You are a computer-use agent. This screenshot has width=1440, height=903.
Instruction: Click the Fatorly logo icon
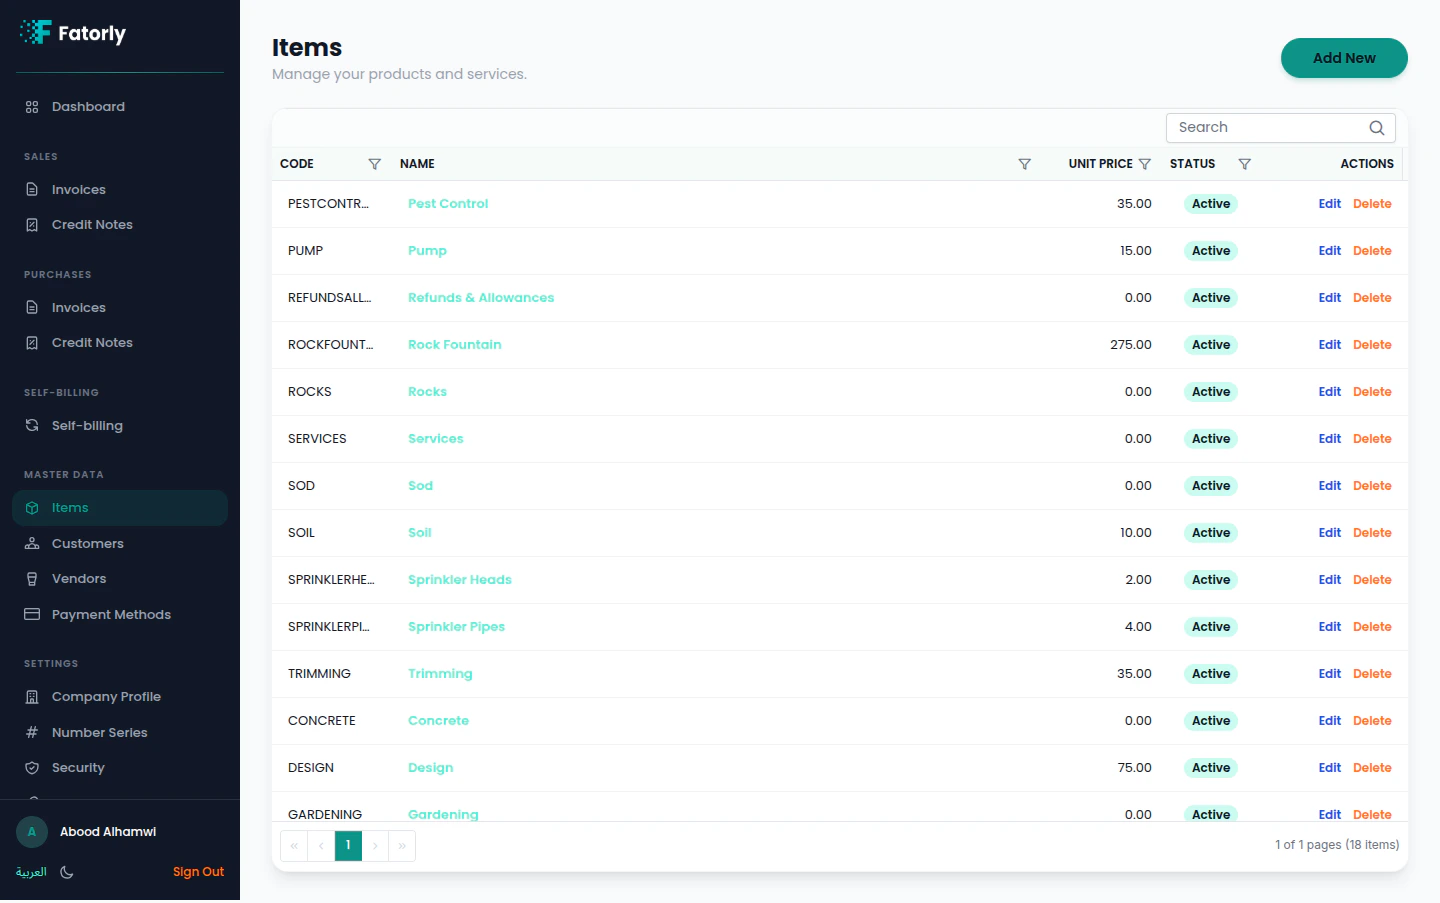pos(35,32)
